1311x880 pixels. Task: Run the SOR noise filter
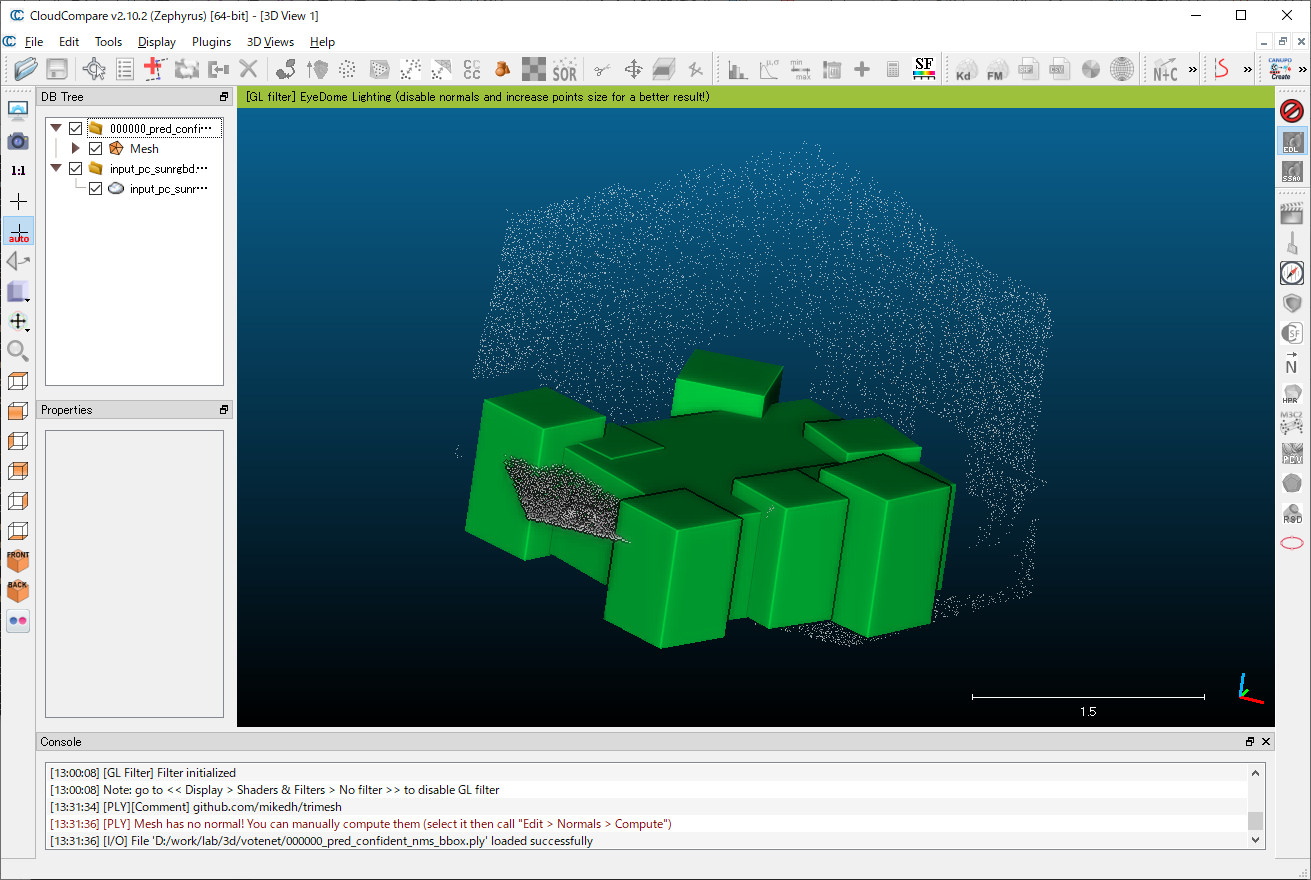pyautogui.click(x=565, y=69)
